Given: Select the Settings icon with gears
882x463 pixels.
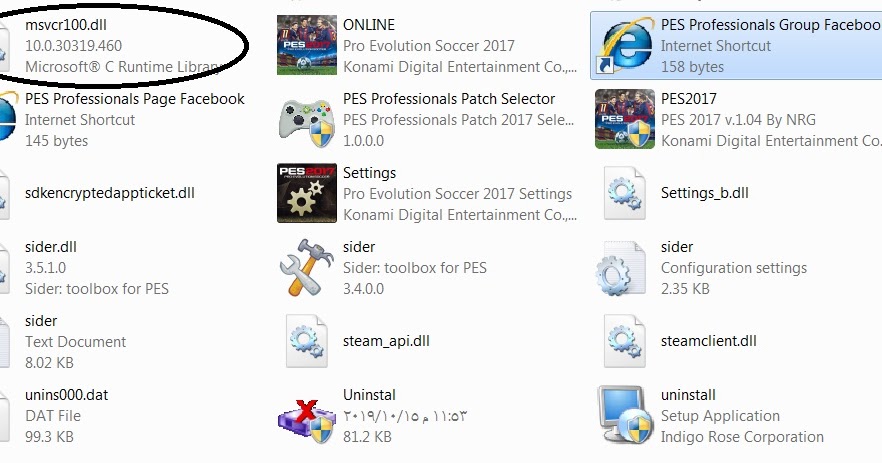Looking at the screenshot, I should pyautogui.click(x=307, y=193).
